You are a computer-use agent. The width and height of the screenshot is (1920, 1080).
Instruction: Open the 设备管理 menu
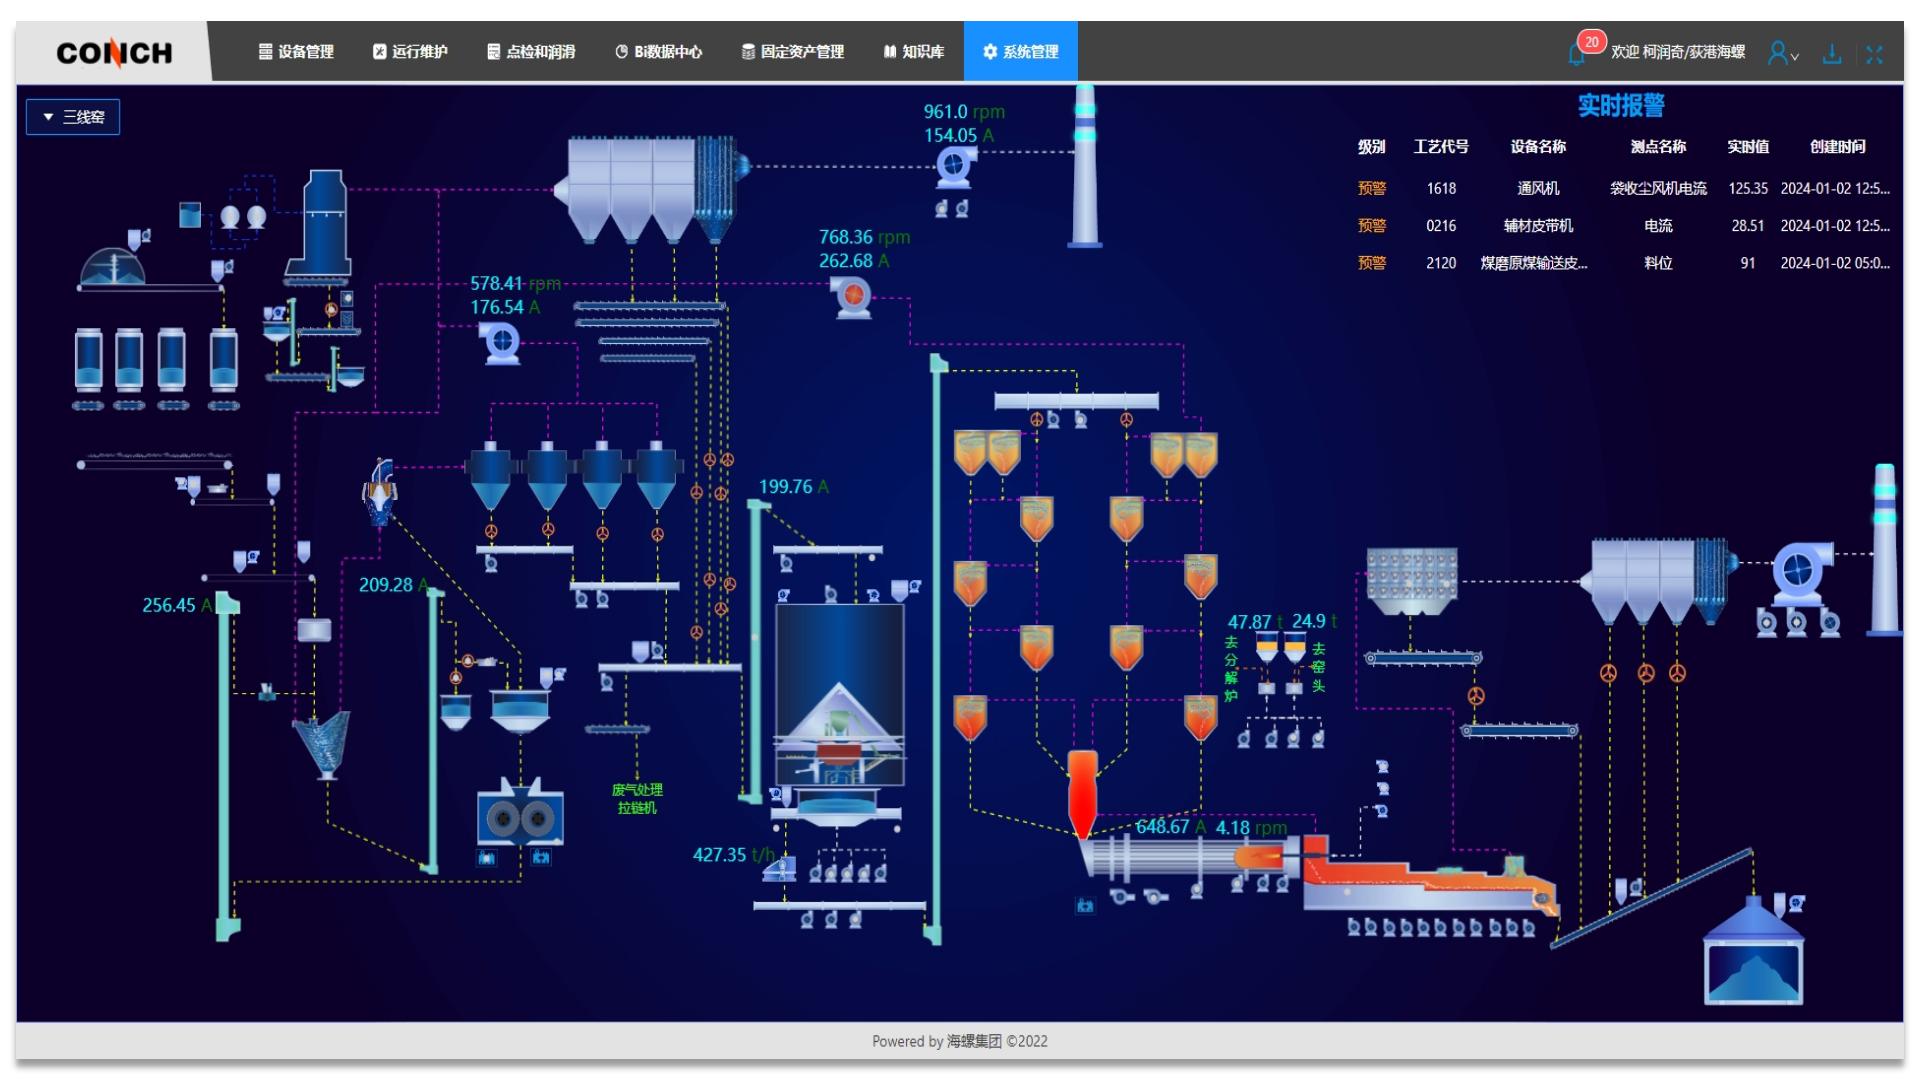coord(296,52)
